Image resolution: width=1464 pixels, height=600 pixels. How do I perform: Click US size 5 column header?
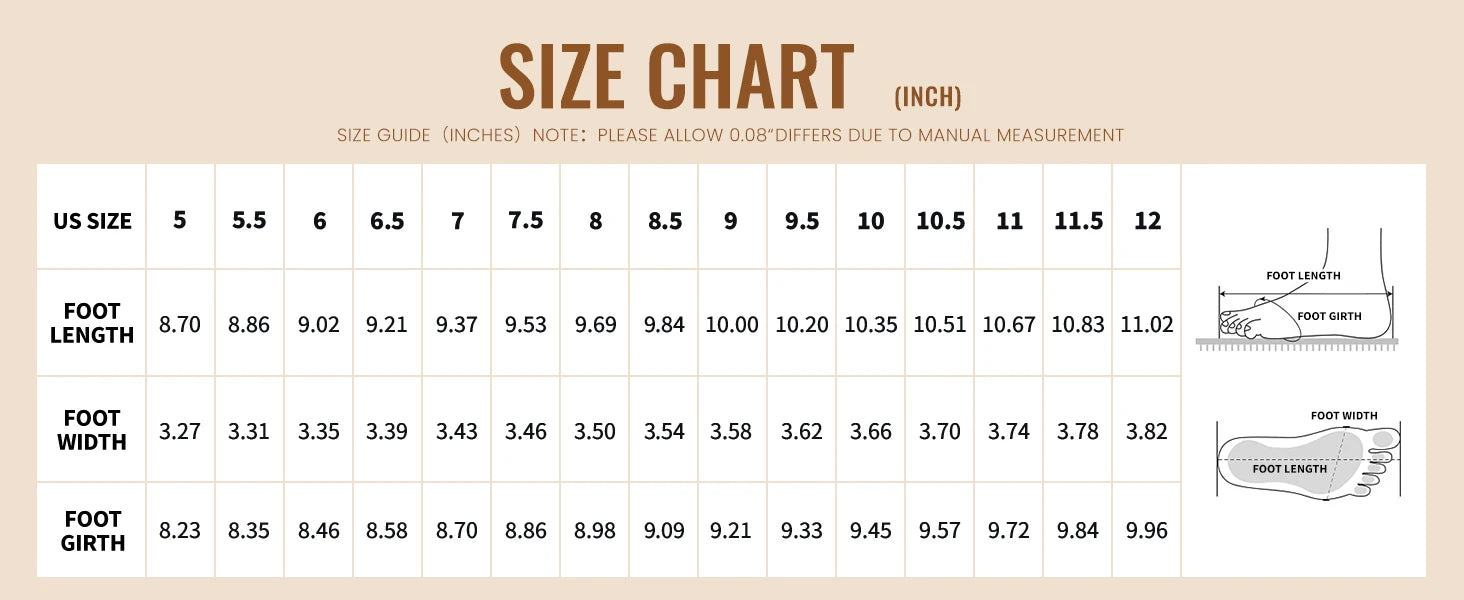(180, 220)
